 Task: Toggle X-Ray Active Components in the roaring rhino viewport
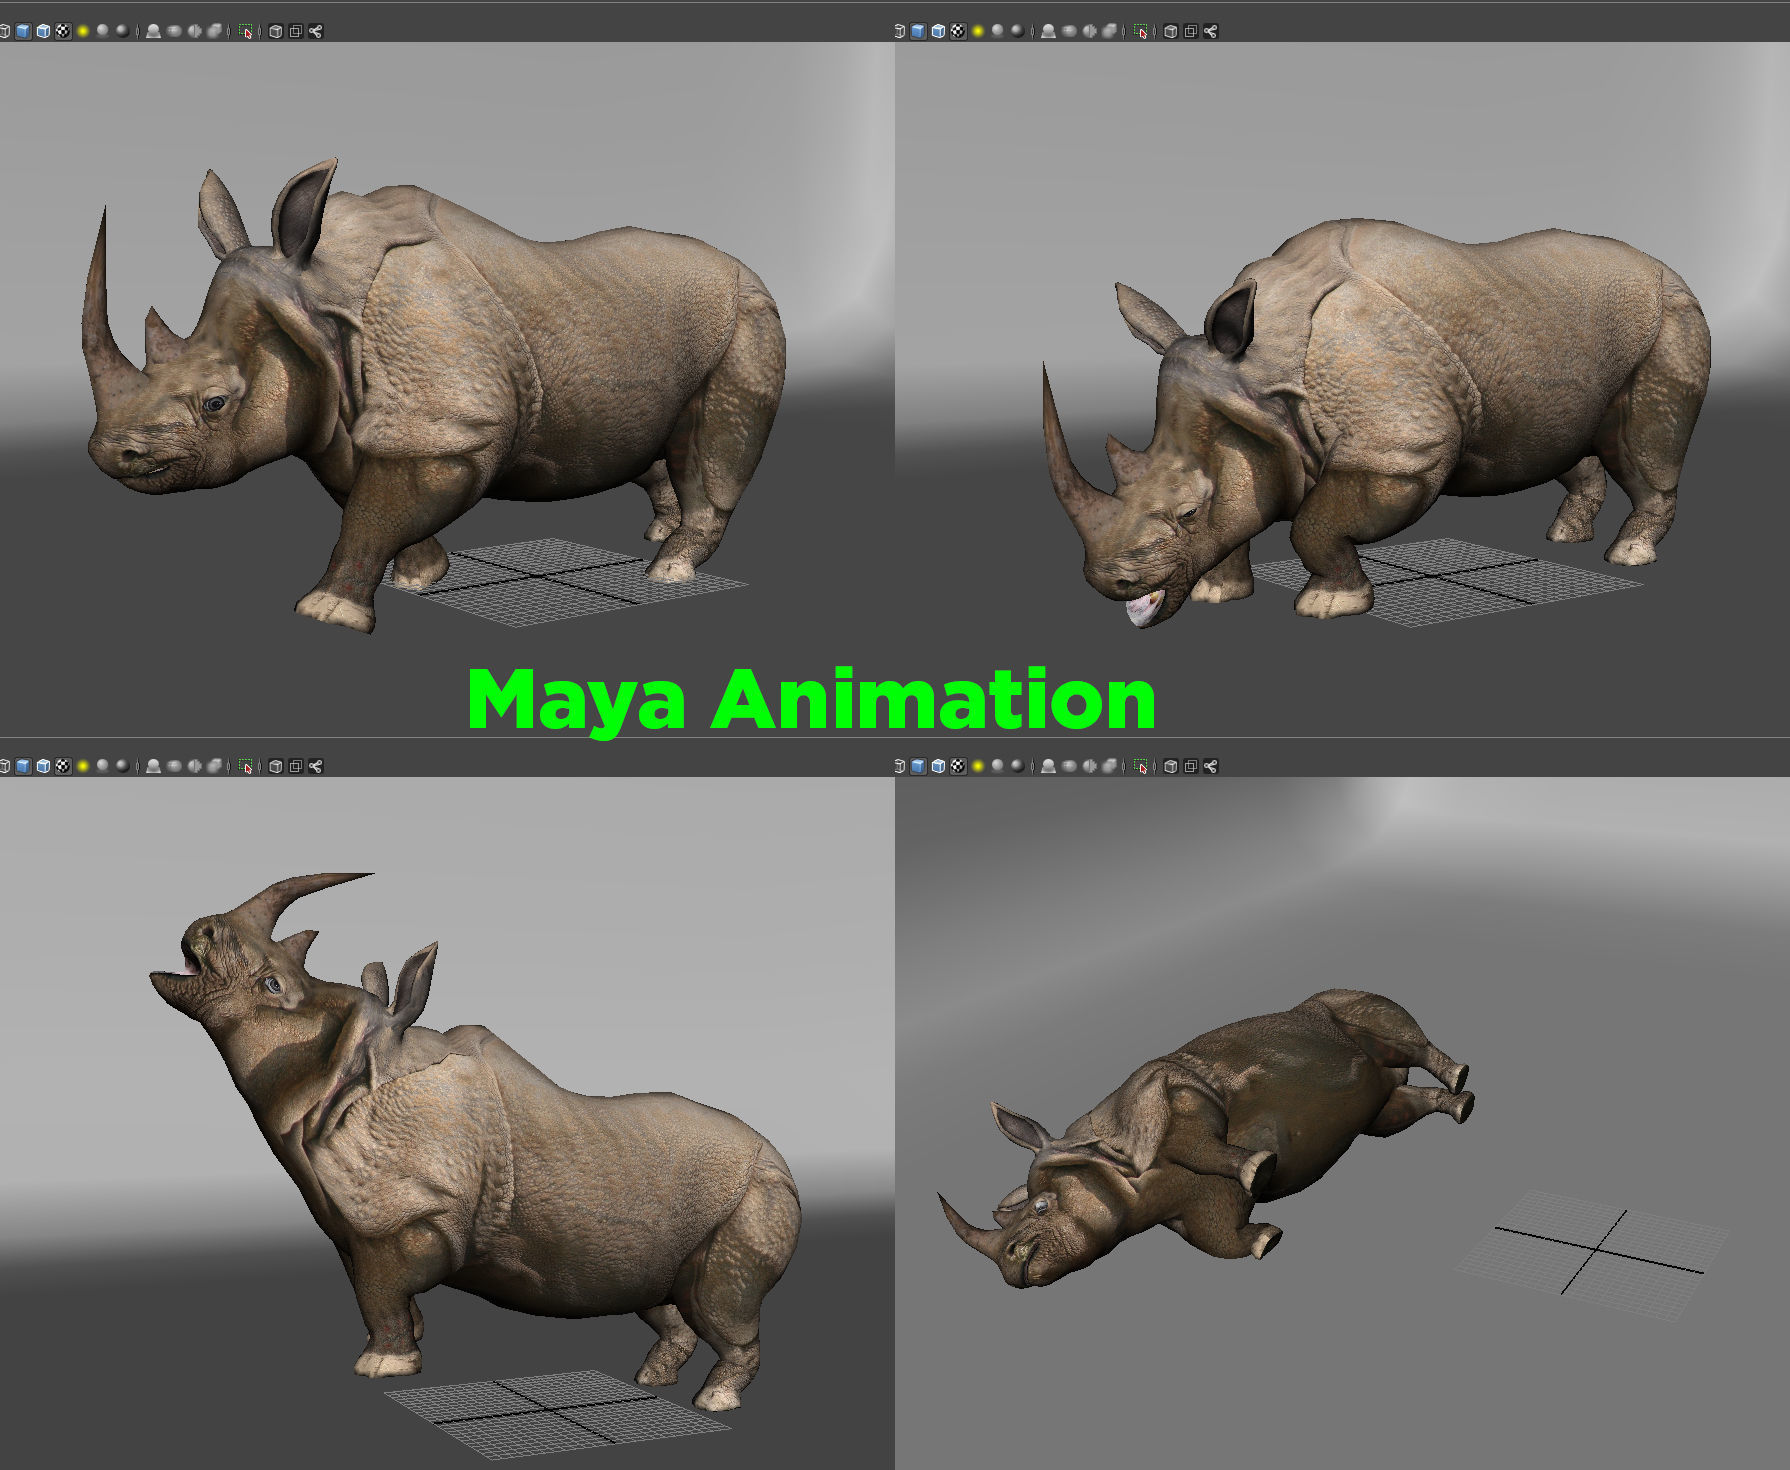[296, 766]
